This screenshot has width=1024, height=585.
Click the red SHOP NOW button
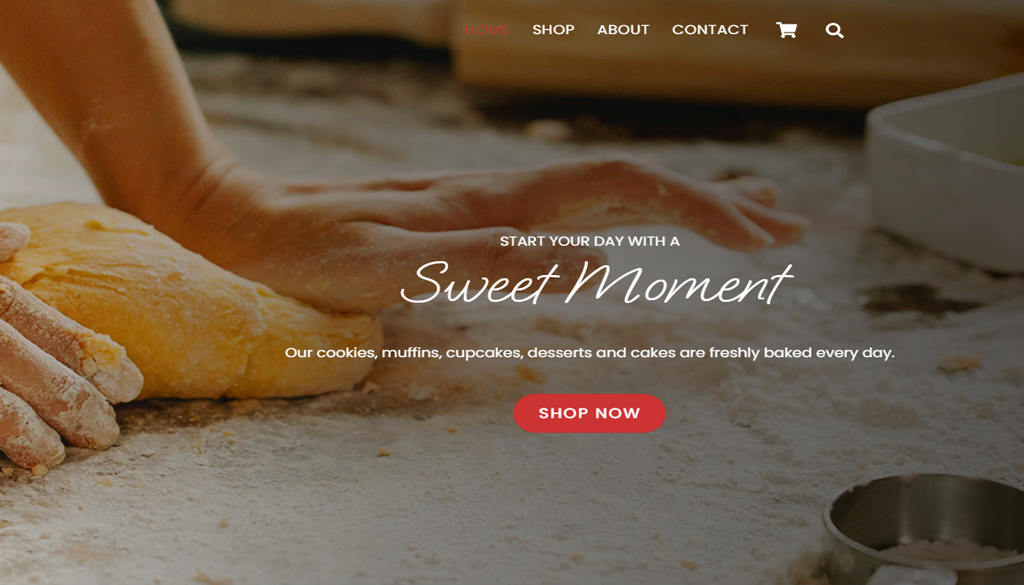point(589,413)
